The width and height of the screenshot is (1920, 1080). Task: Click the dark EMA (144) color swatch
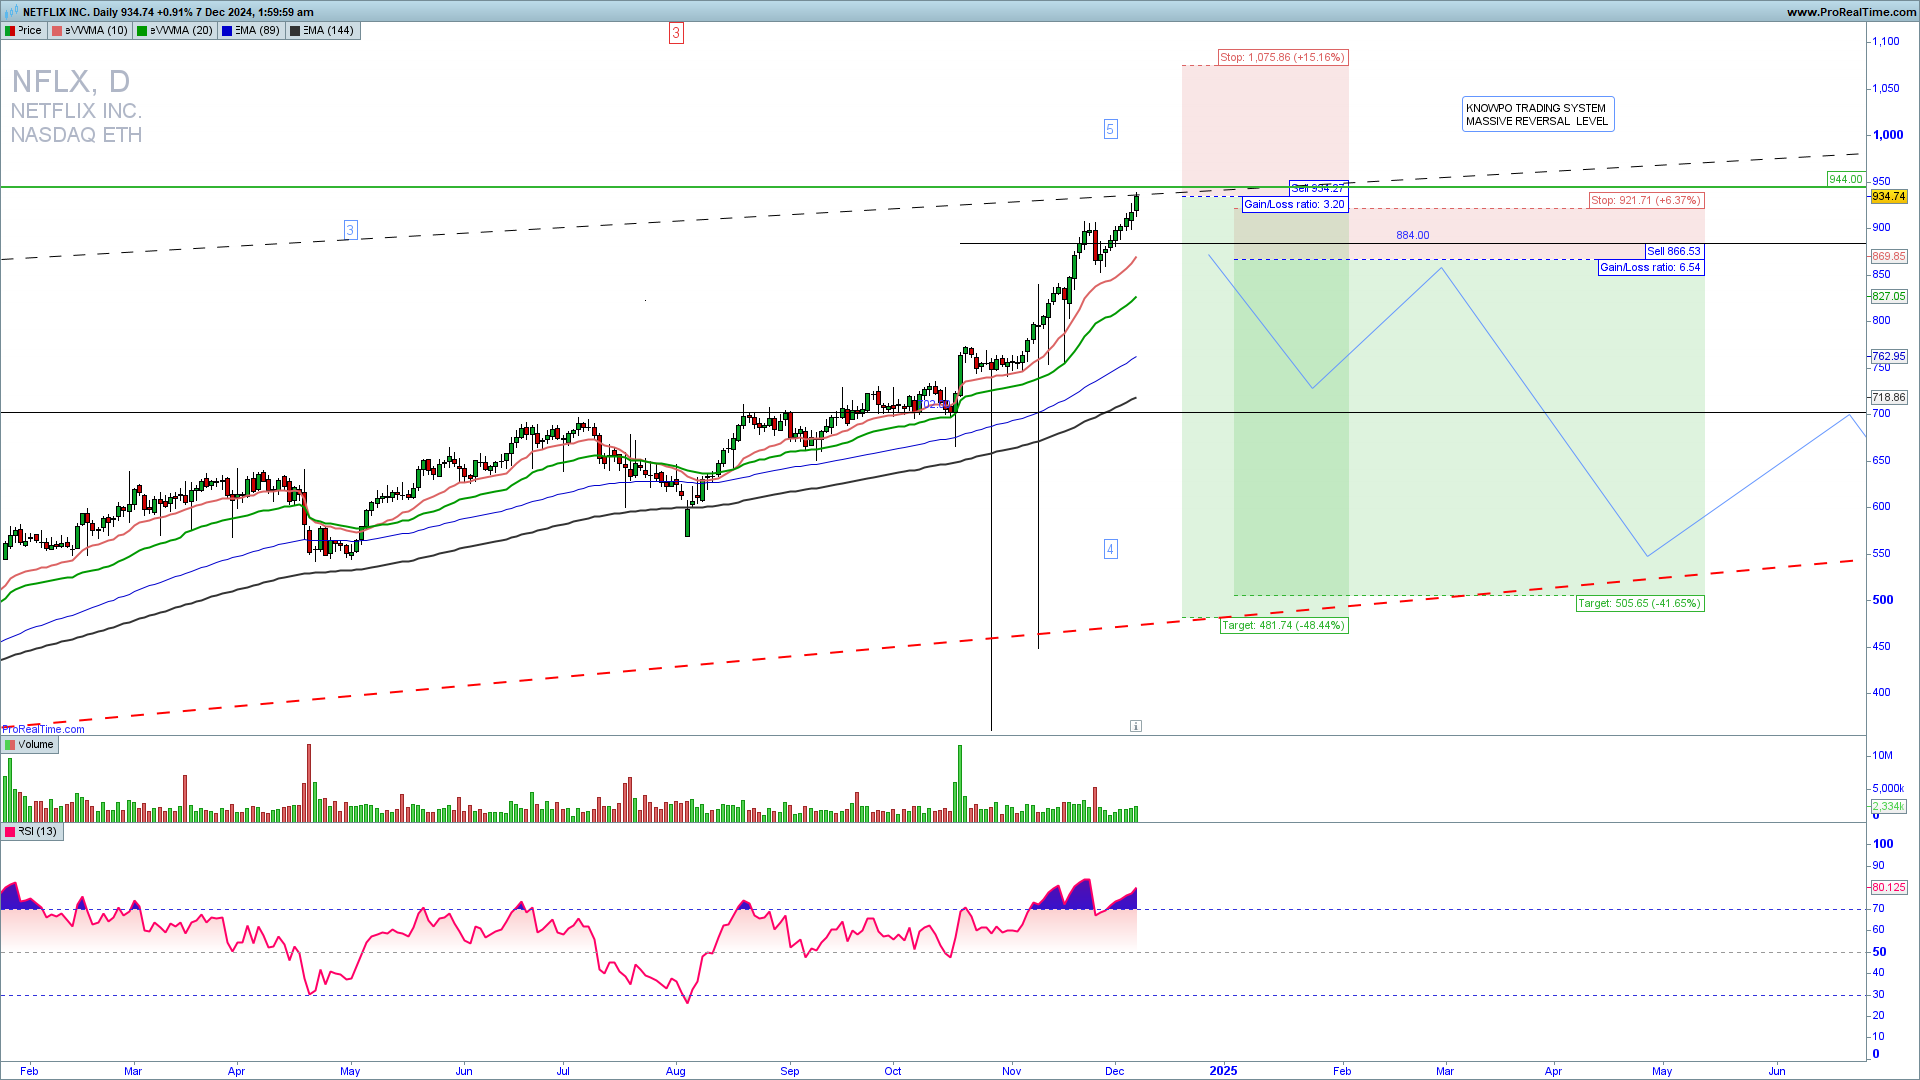click(x=295, y=30)
